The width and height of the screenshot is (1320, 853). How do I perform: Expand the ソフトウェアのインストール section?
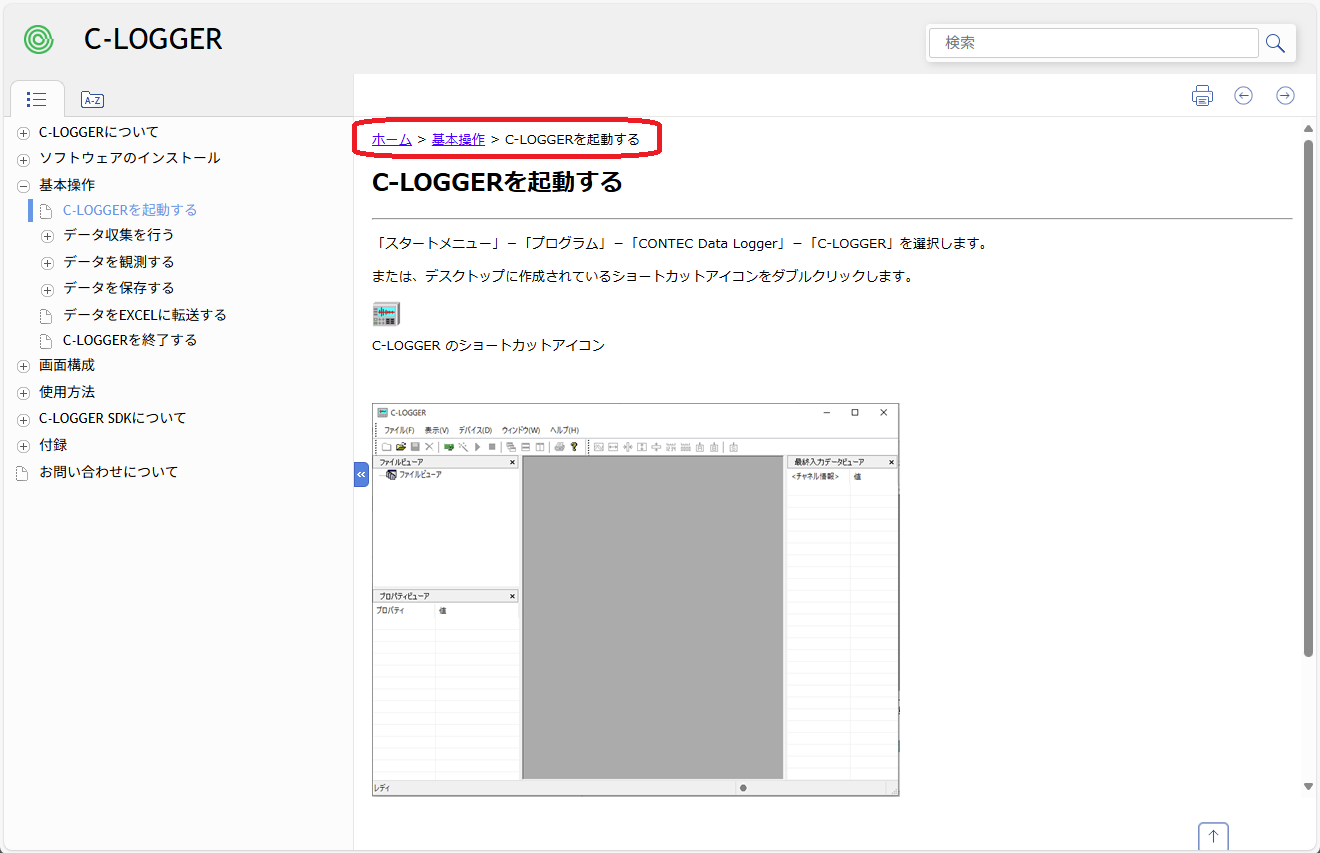coord(23,160)
